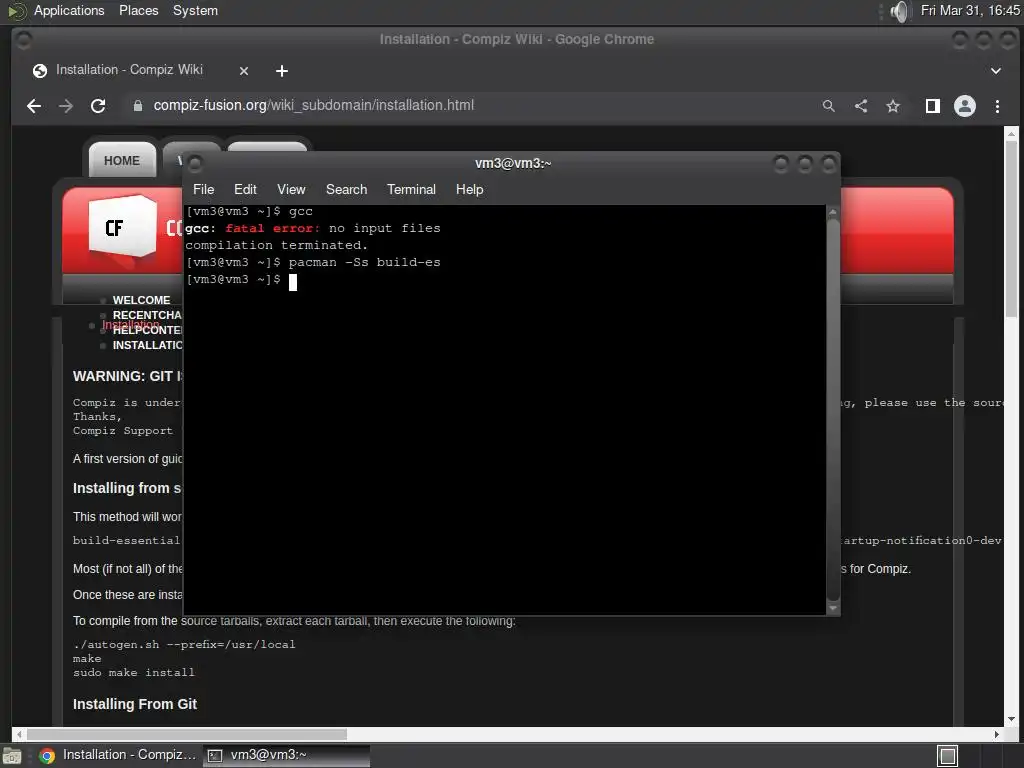Viewport: 1024px width, 768px height.
Task: Click the CF Compiz Fusion logo
Action: pyautogui.click(x=123, y=226)
